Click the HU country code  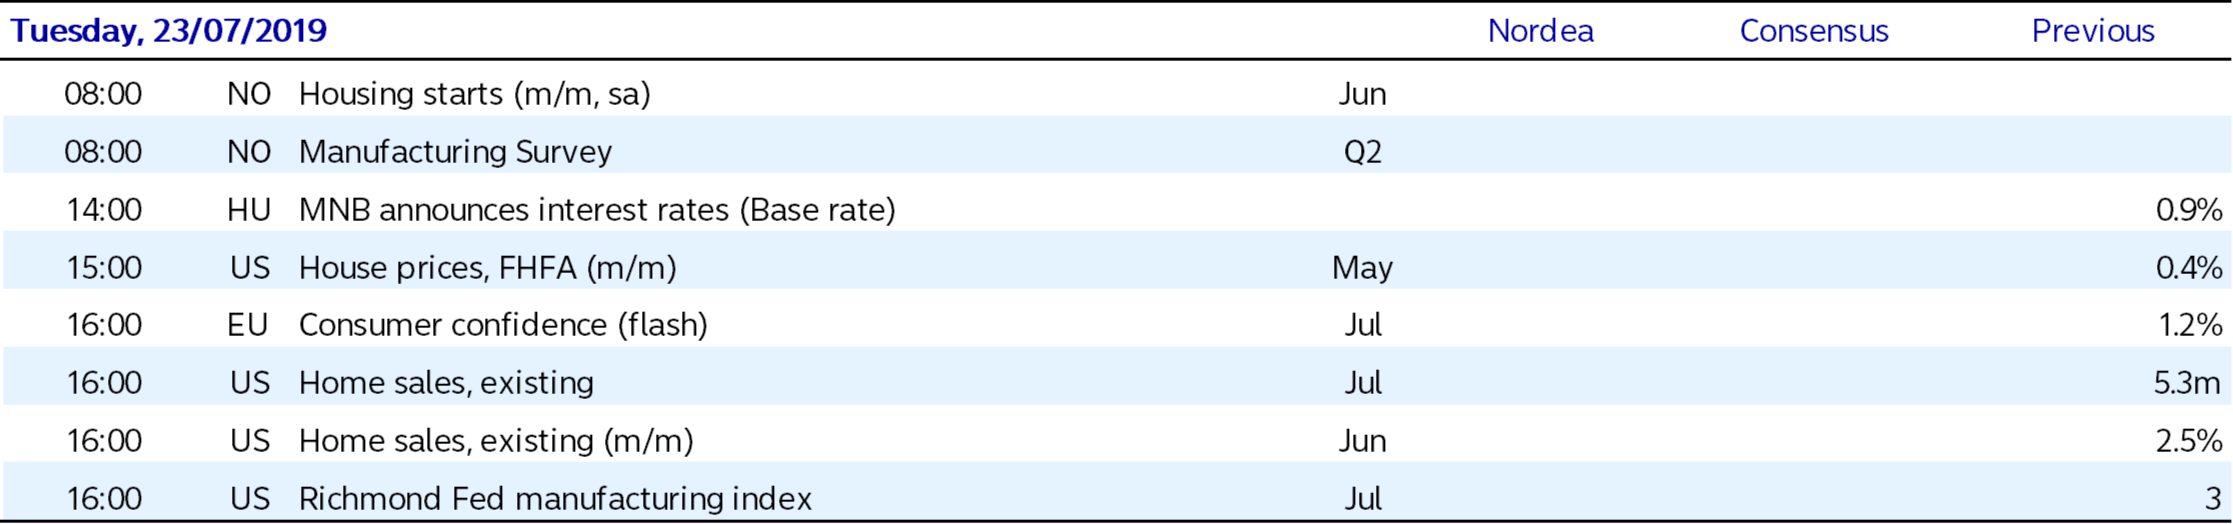pyautogui.click(x=248, y=210)
